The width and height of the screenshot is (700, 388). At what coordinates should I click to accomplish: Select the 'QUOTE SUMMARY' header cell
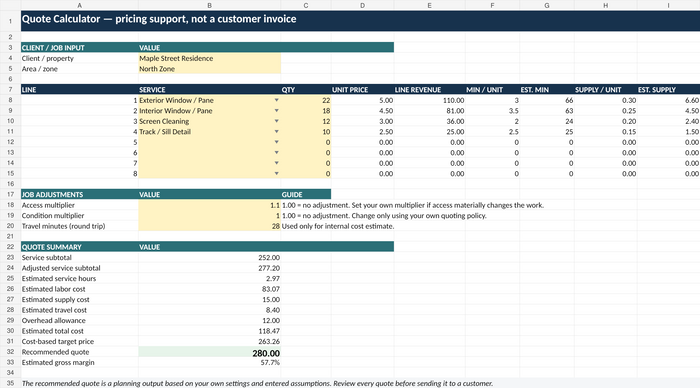point(79,247)
